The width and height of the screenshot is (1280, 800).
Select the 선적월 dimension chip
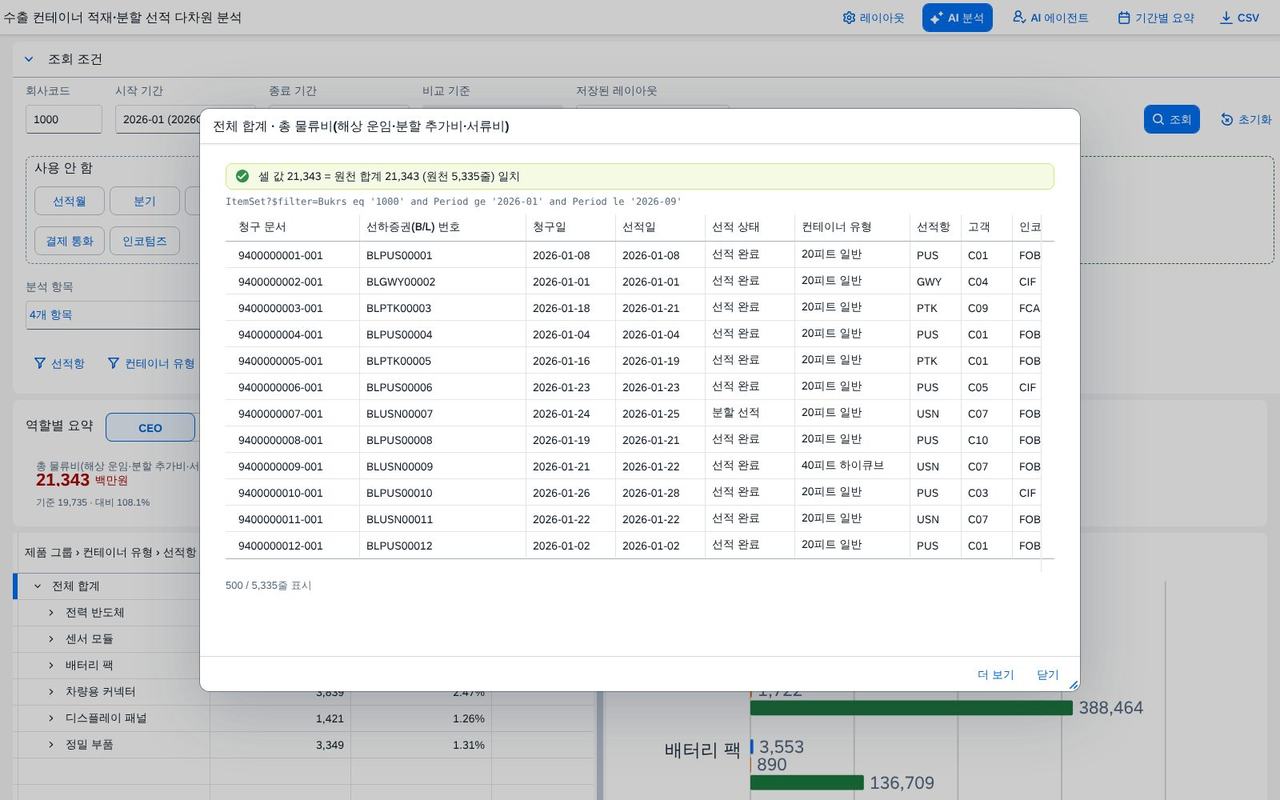point(69,201)
